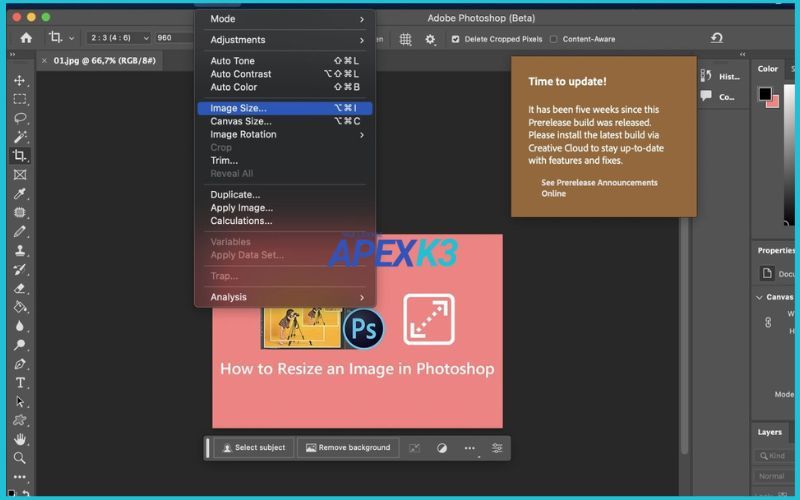This screenshot has height=500, width=800.
Task: Click the Select subject button
Action: 254,447
